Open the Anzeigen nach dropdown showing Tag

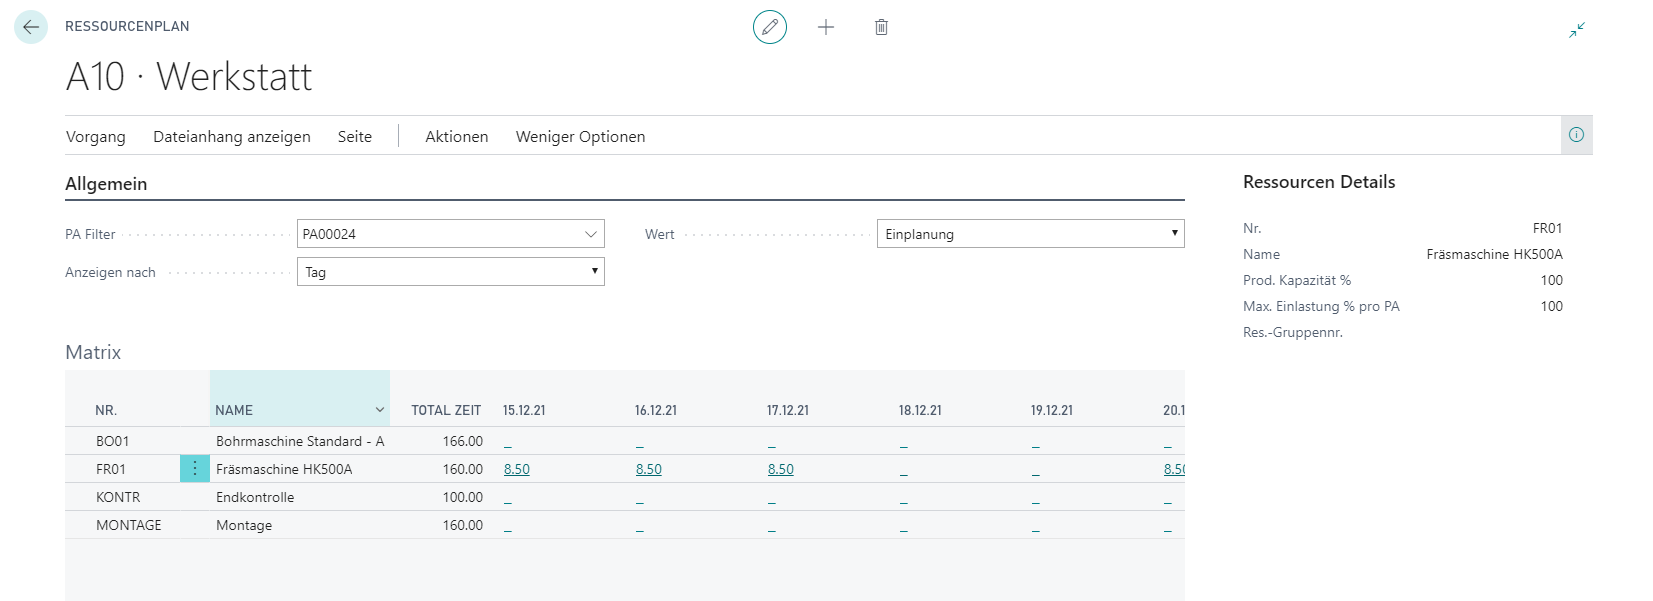[451, 272]
